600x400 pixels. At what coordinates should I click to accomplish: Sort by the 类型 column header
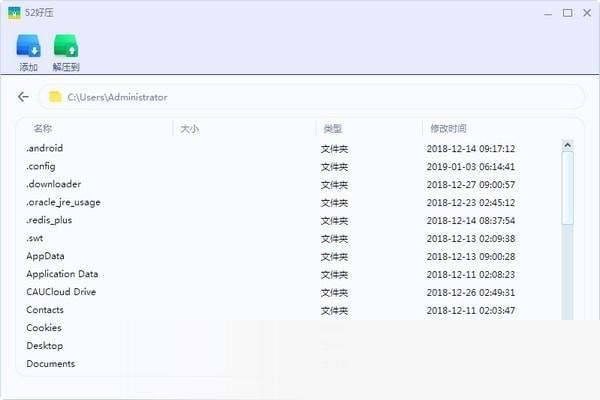pos(333,129)
